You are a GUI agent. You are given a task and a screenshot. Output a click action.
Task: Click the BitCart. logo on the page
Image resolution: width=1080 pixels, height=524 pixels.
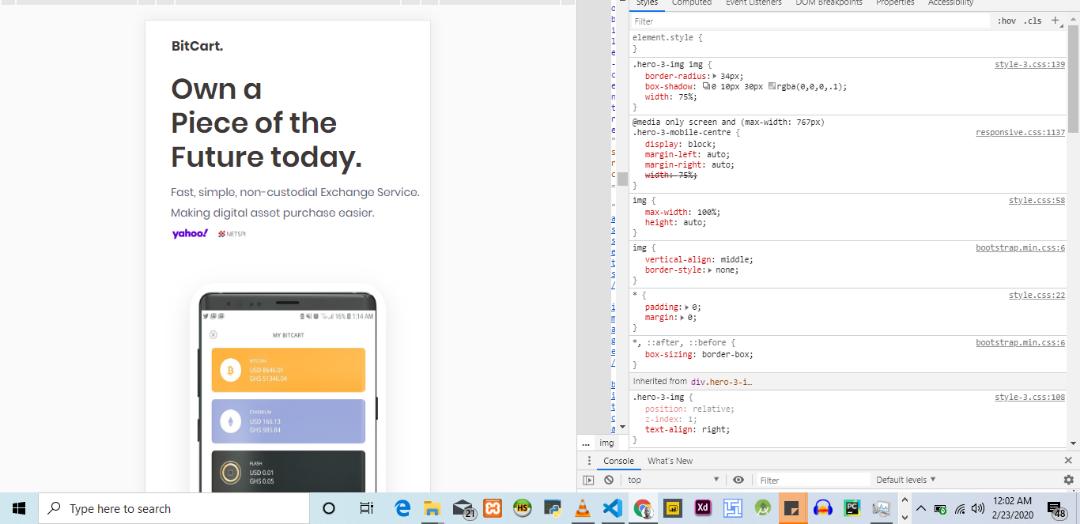point(197,46)
